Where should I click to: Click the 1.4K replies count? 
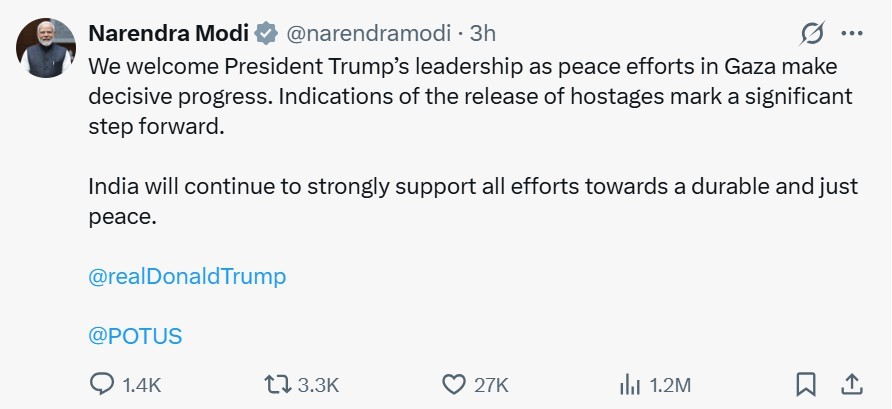tap(141, 385)
